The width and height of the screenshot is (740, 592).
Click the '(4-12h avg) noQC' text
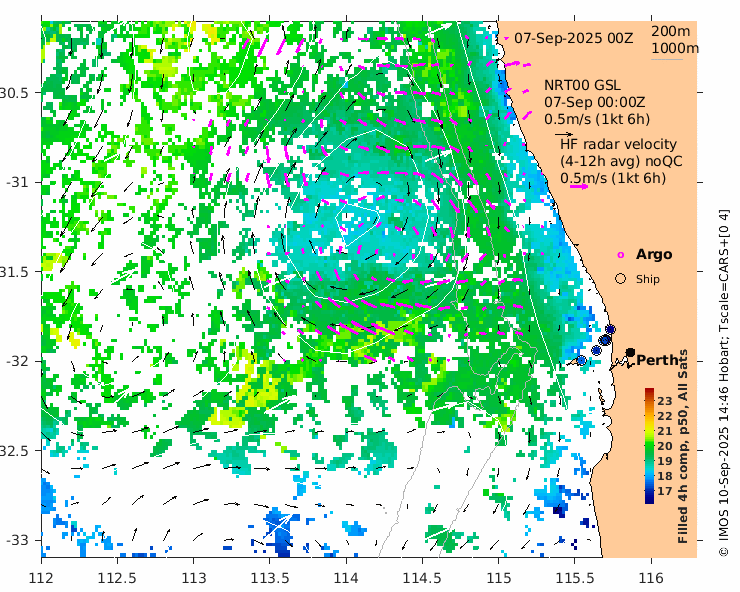[621, 161]
